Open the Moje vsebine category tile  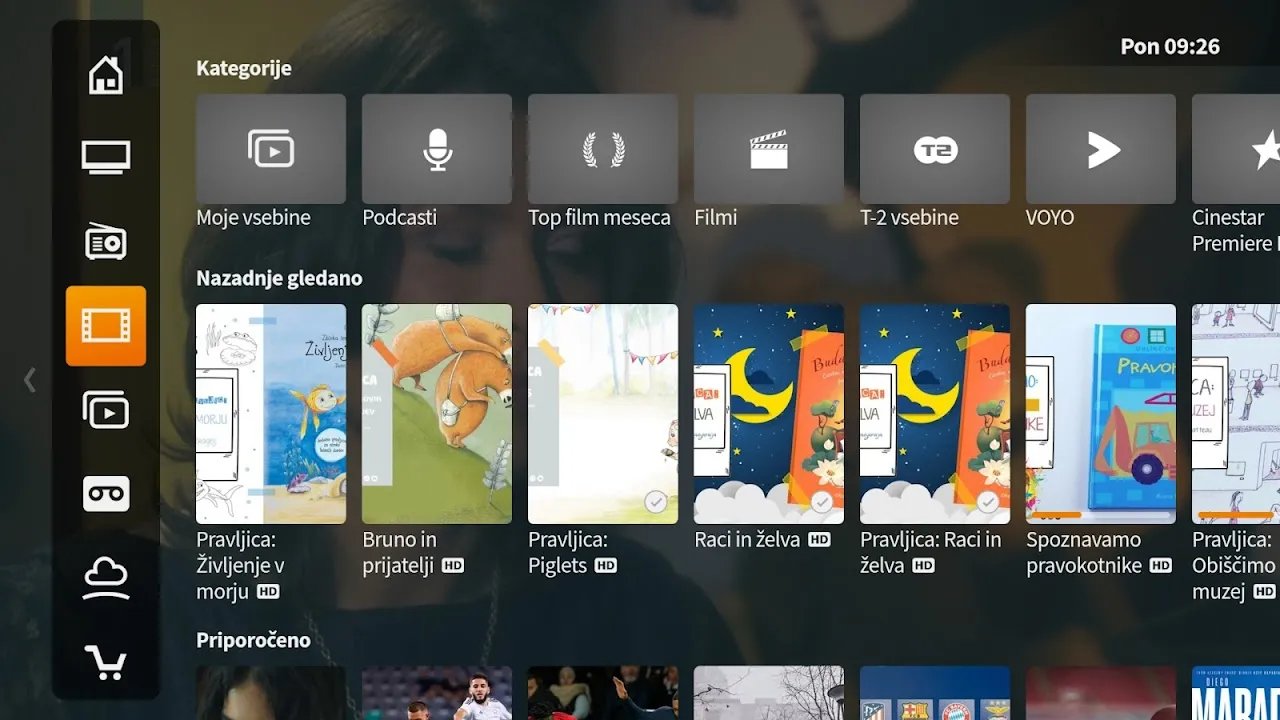click(271, 149)
